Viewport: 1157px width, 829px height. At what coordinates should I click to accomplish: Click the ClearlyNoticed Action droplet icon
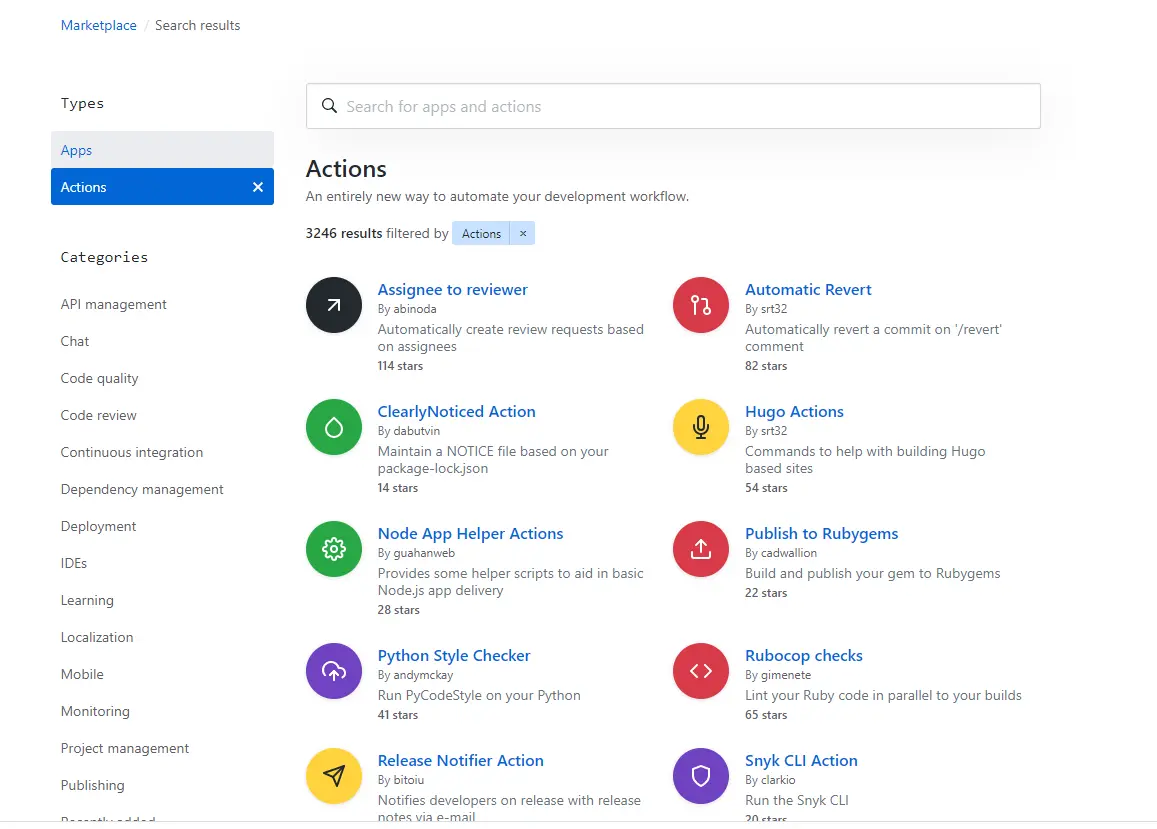tap(334, 427)
